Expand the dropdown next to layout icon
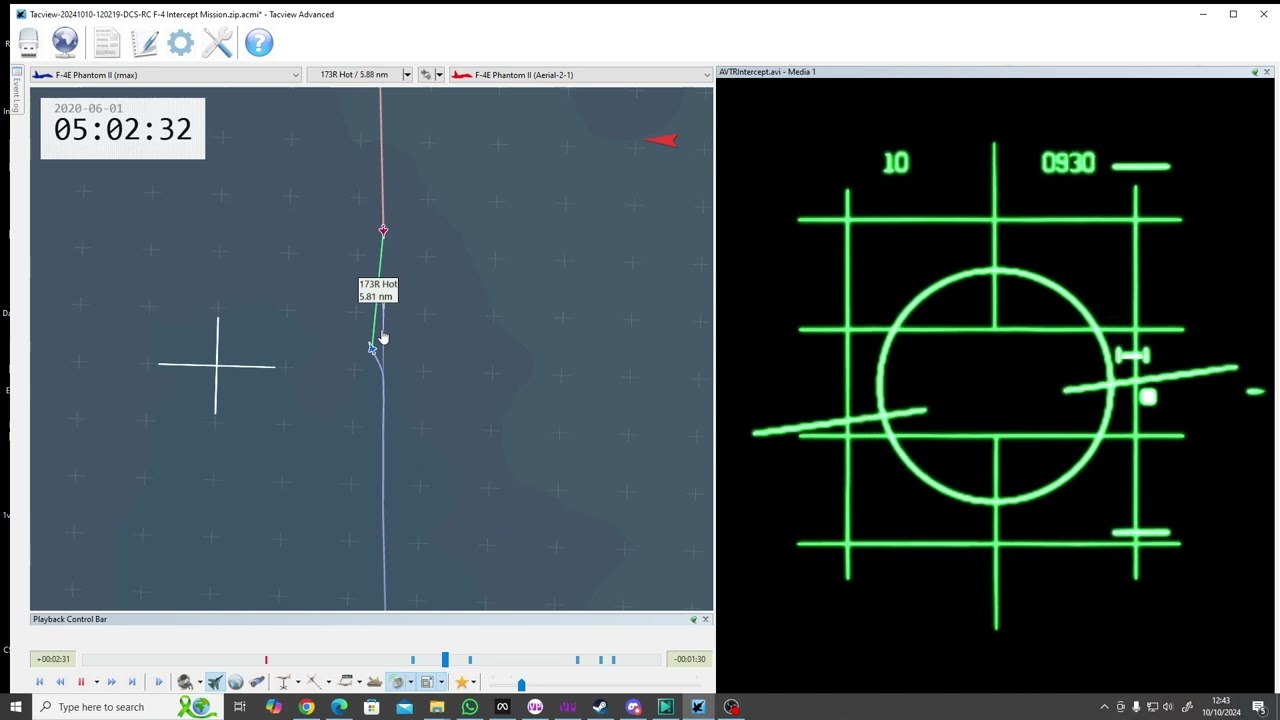 point(442,682)
